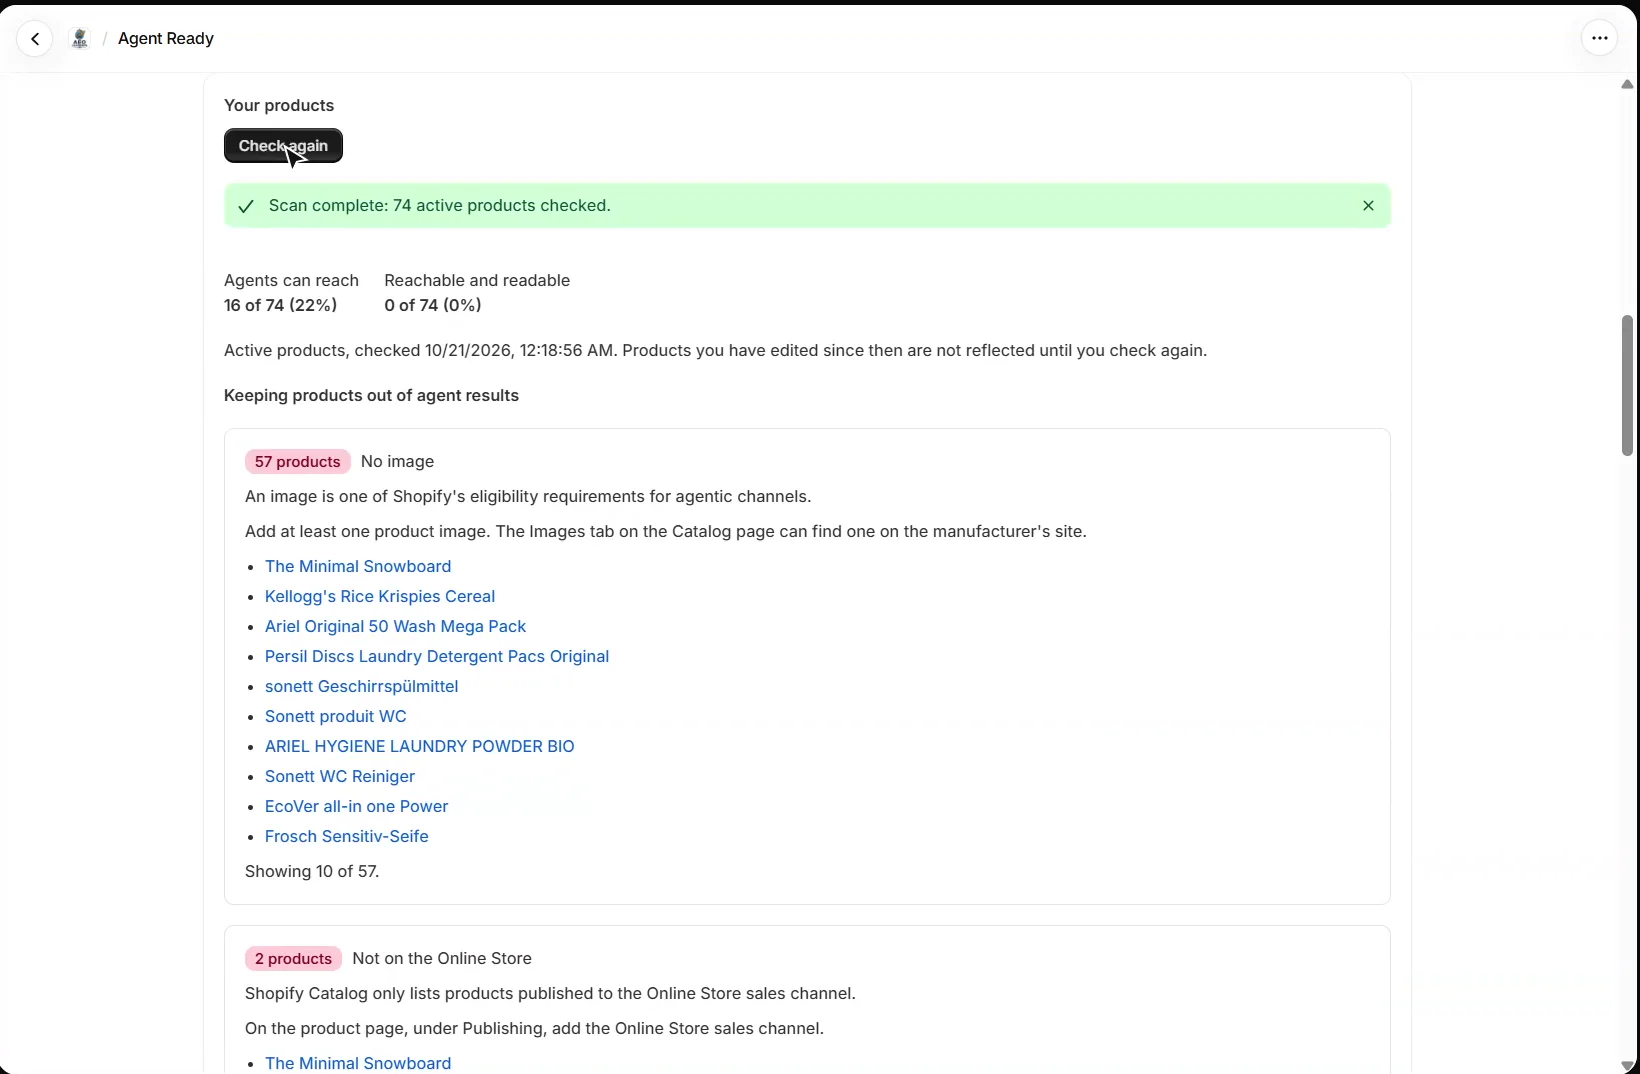Open EcoVer all-in one Power link

pyautogui.click(x=356, y=806)
